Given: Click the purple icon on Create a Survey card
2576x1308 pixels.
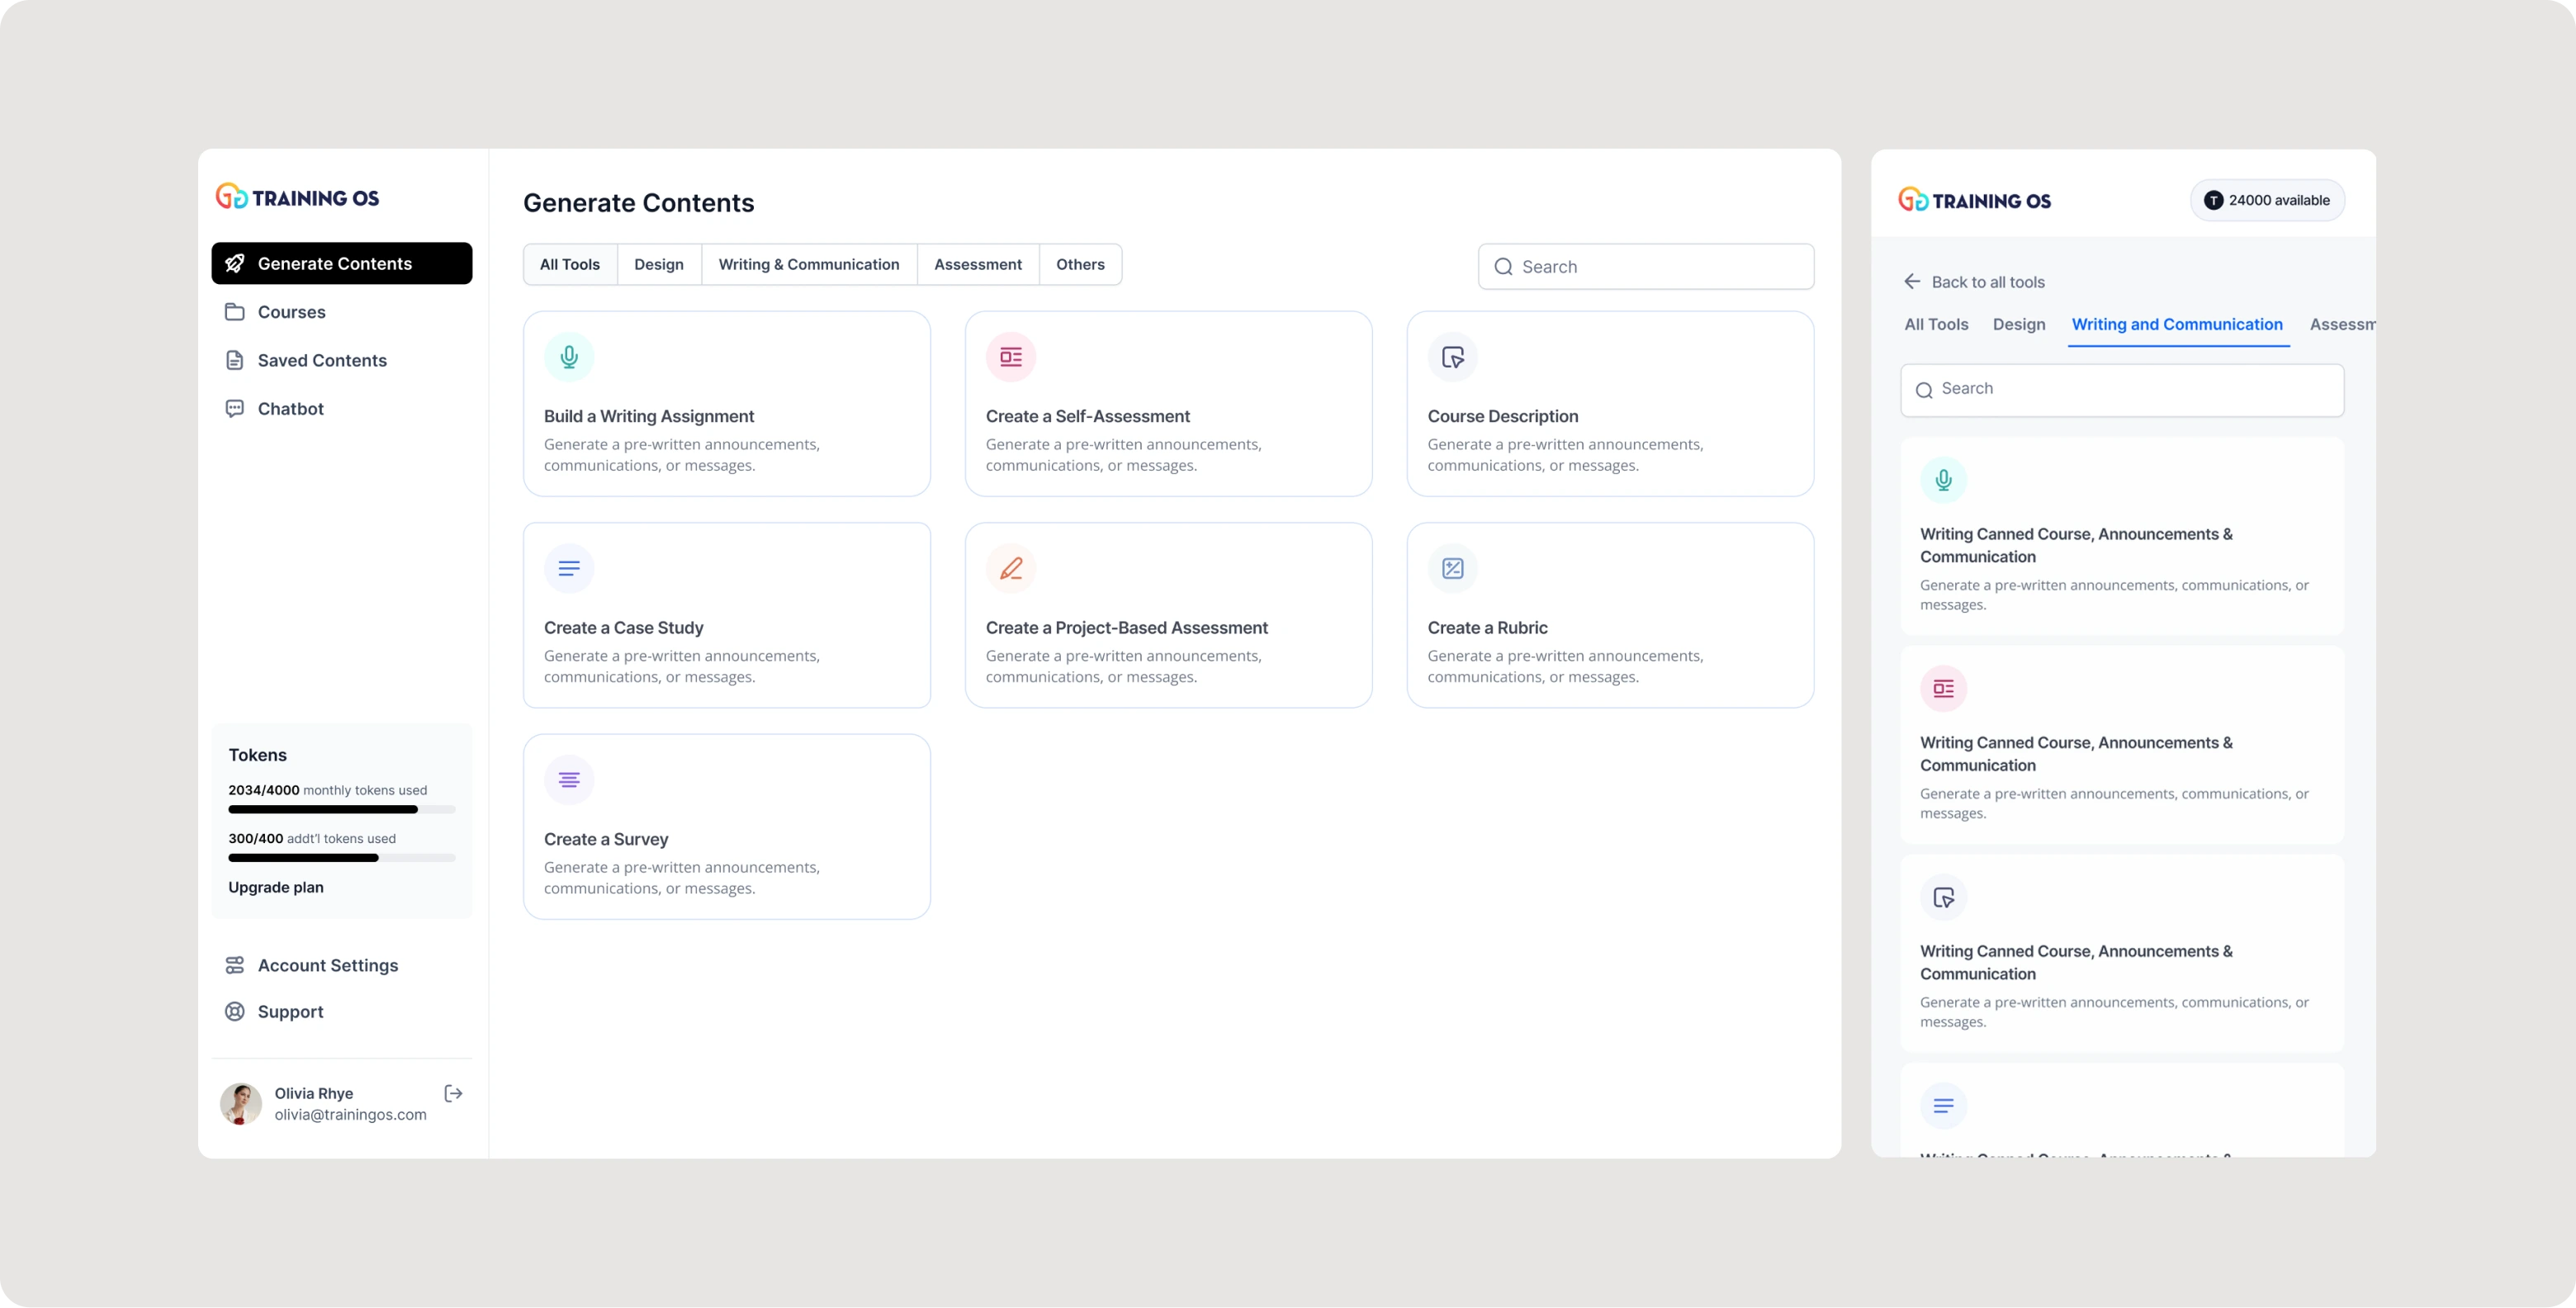Looking at the screenshot, I should pyautogui.click(x=569, y=780).
